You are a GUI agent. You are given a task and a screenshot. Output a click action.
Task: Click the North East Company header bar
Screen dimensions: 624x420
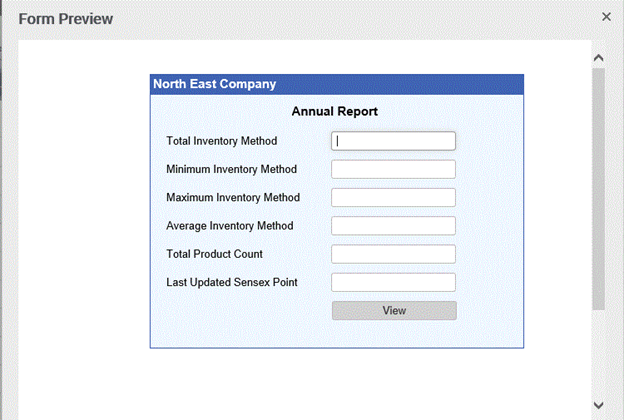point(337,84)
